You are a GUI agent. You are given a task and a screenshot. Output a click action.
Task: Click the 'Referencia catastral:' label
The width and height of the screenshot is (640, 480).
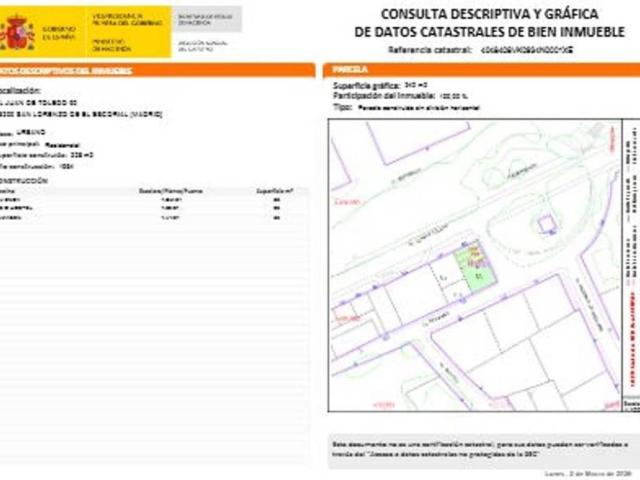(430, 50)
